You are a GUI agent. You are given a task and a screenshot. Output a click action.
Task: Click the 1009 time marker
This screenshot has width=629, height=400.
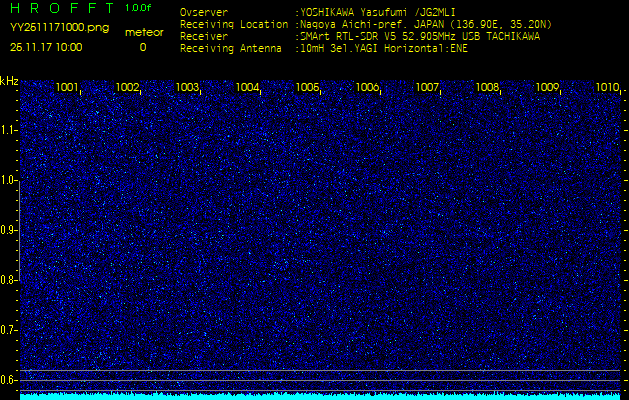pos(547,88)
